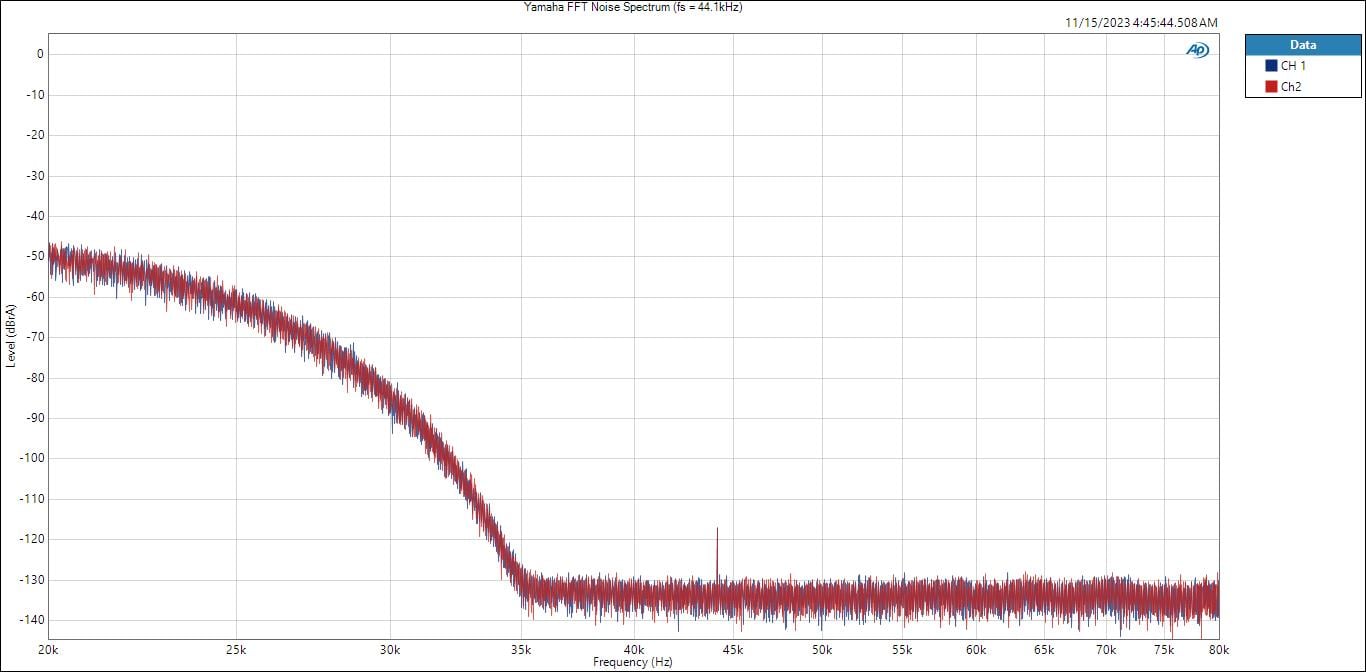Click the 0 level tick label
Image resolution: width=1366 pixels, height=672 pixels.
[x=40, y=54]
